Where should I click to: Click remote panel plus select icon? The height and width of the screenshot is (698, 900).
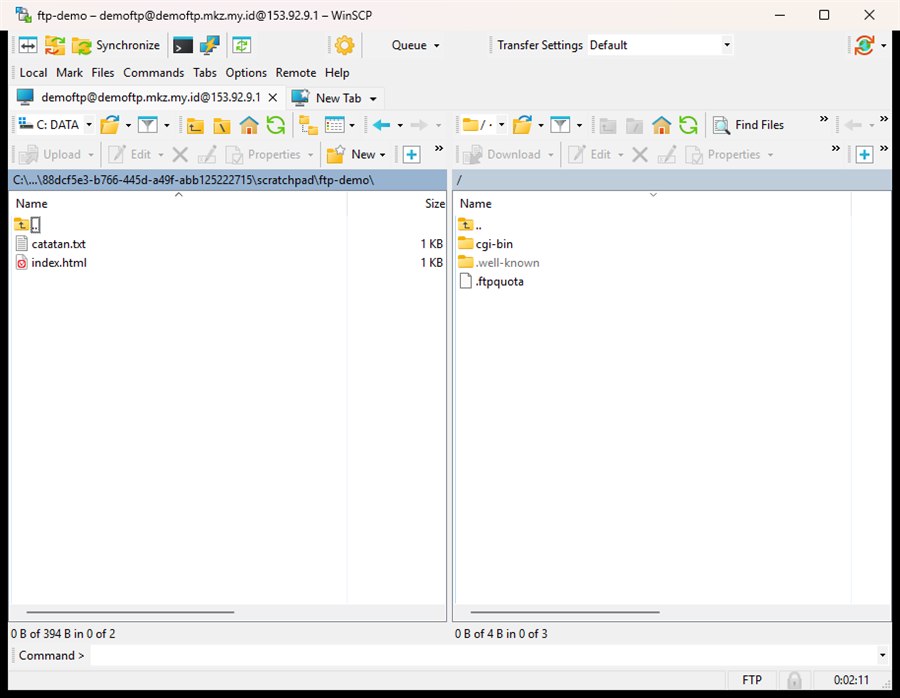(864, 154)
